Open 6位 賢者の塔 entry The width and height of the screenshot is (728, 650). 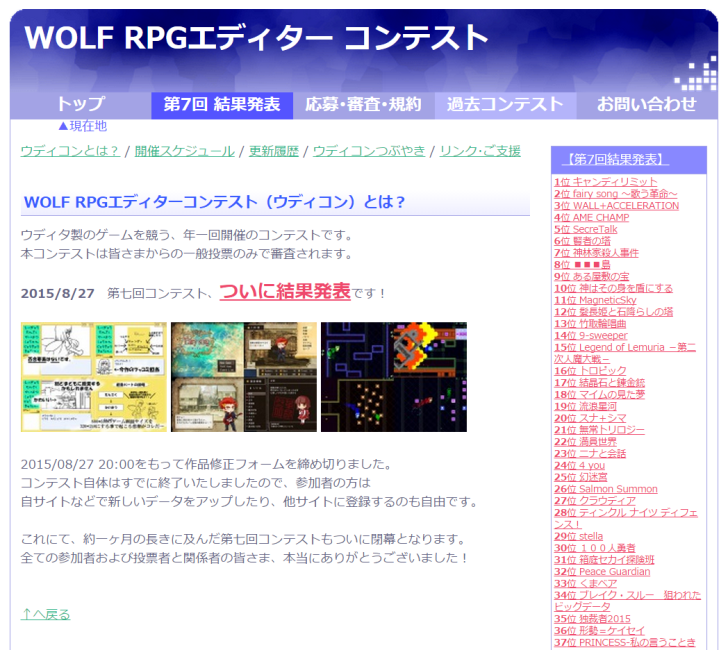582,241
